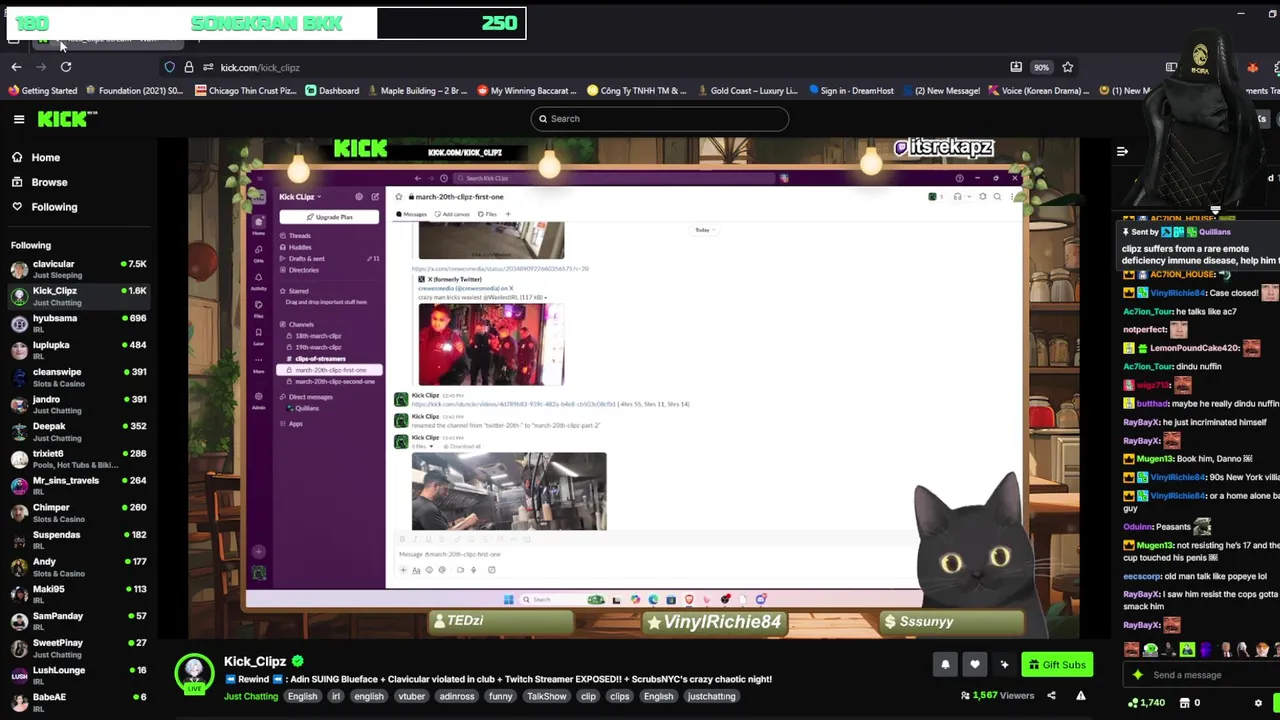1280x720 pixels.
Task: Bookmark this page with star icon
Action: point(1068,67)
